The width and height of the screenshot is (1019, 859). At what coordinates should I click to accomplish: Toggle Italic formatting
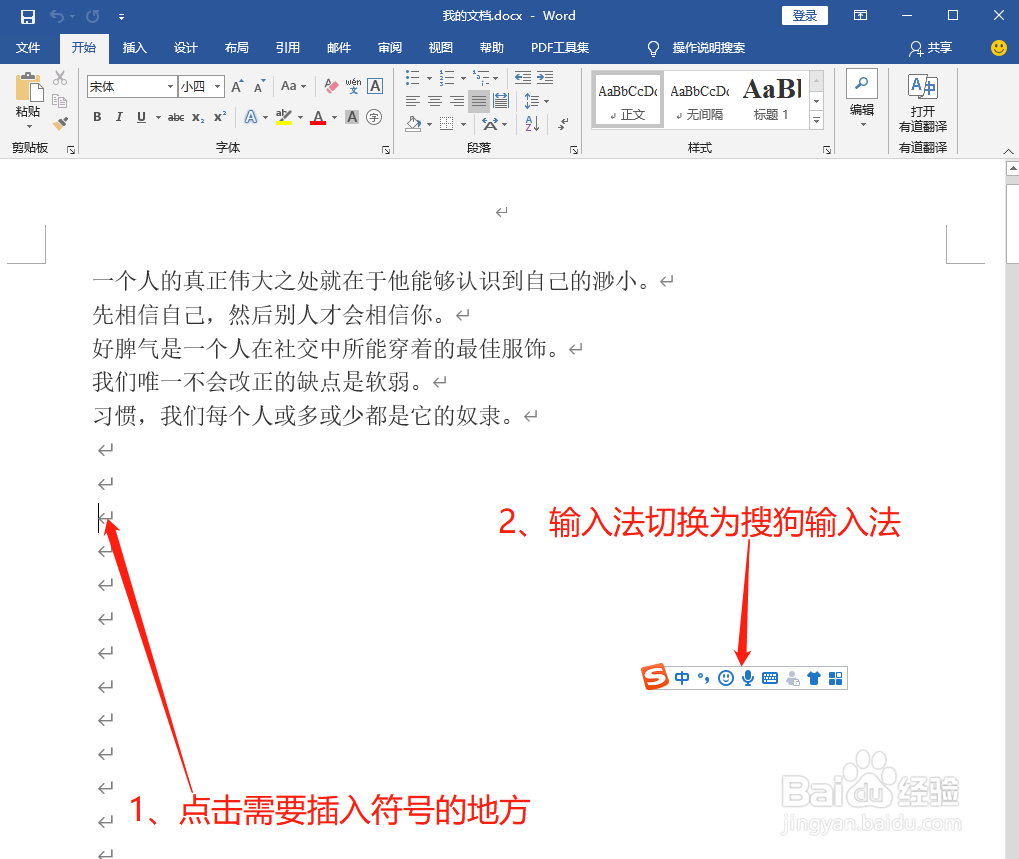point(119,118)
